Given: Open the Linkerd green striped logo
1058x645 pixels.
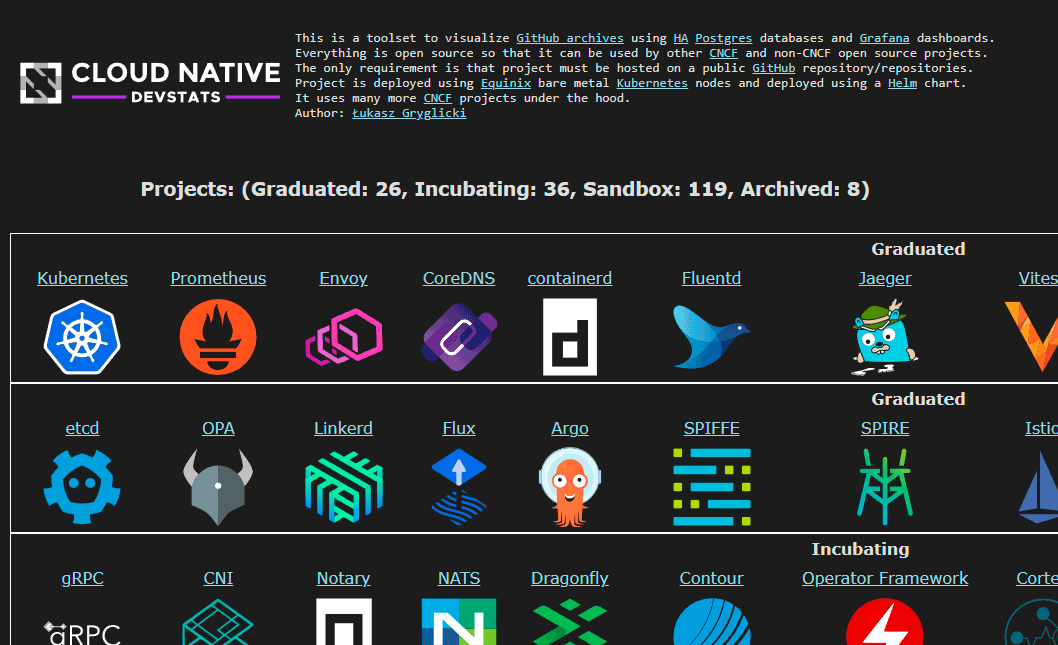Looking at the screenshot, I should [343, 486].
